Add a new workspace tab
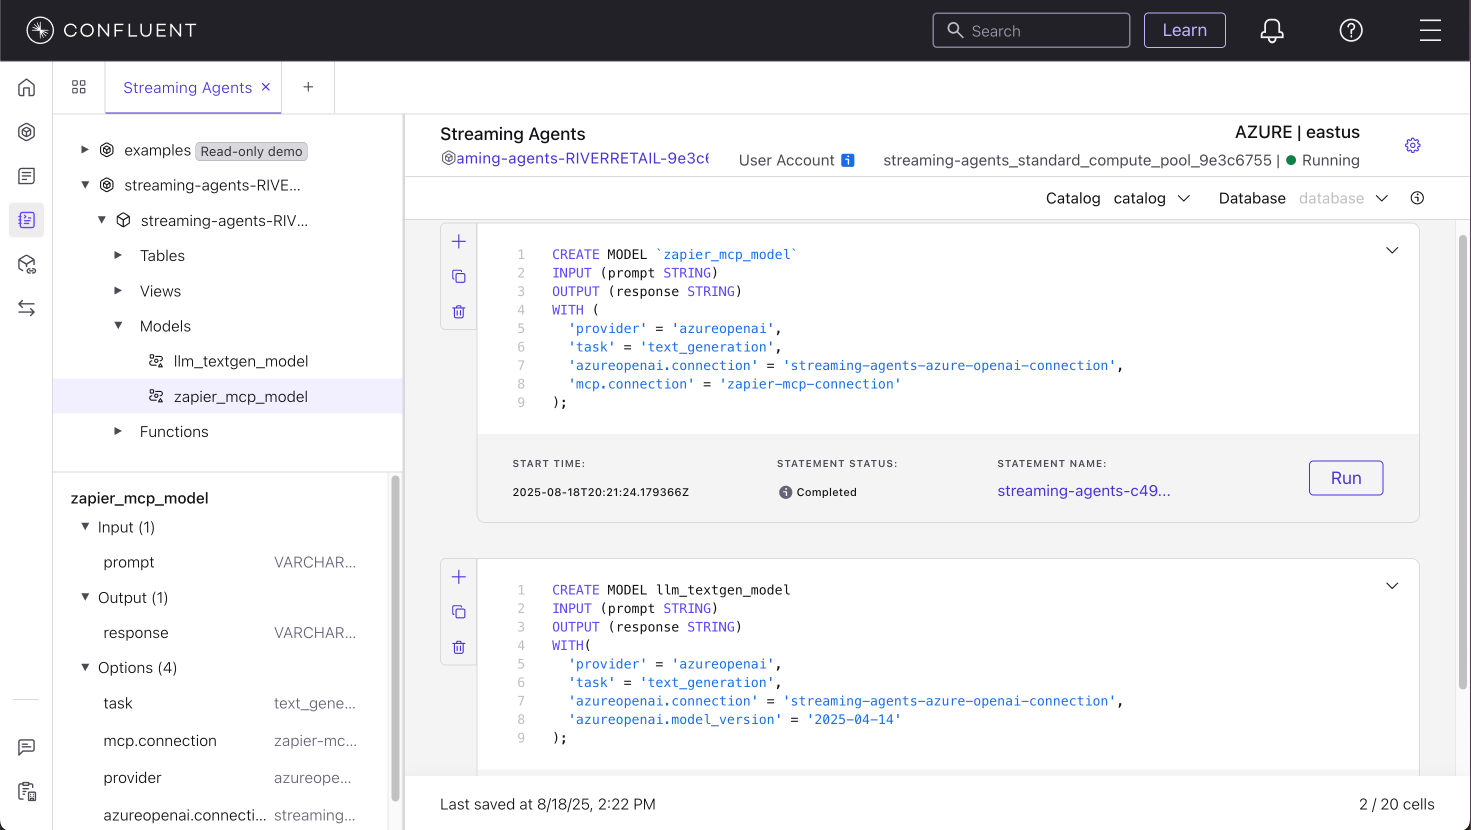Image resolution: width=1471 pixels, height=830 pixels. pos(308,88)
